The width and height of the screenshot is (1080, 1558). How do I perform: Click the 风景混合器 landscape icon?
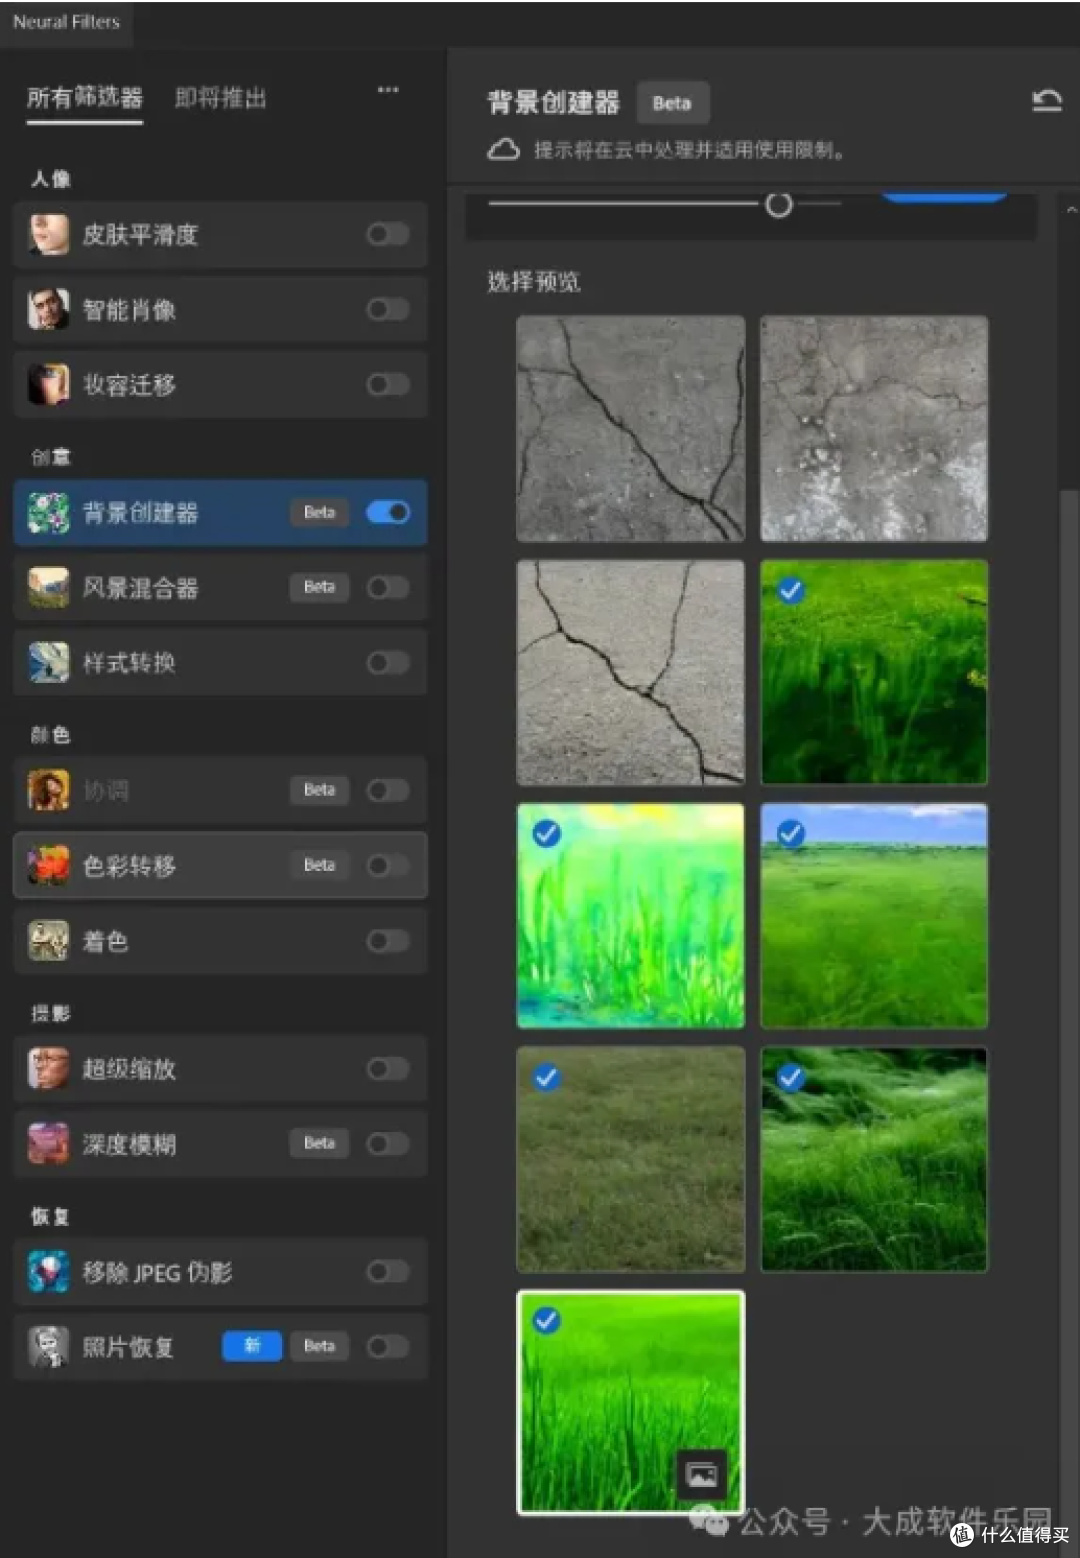pyautogui.click(x=48, y=588)
